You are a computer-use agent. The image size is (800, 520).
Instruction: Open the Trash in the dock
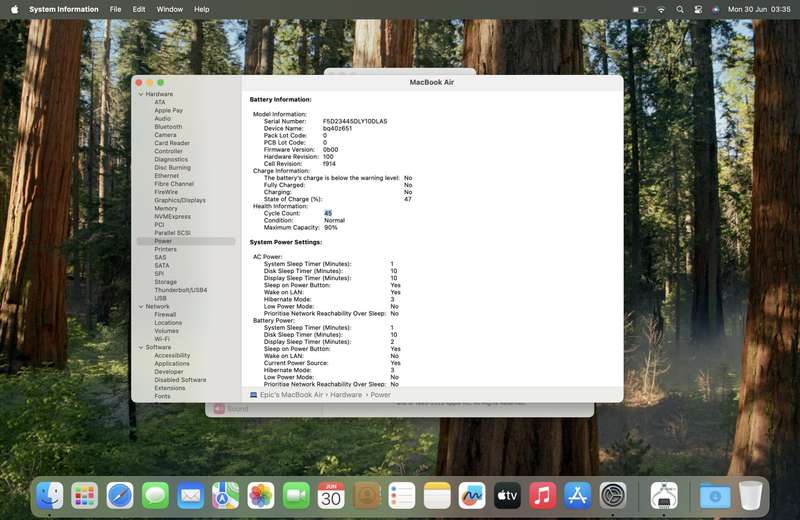(x=751, y=496)
